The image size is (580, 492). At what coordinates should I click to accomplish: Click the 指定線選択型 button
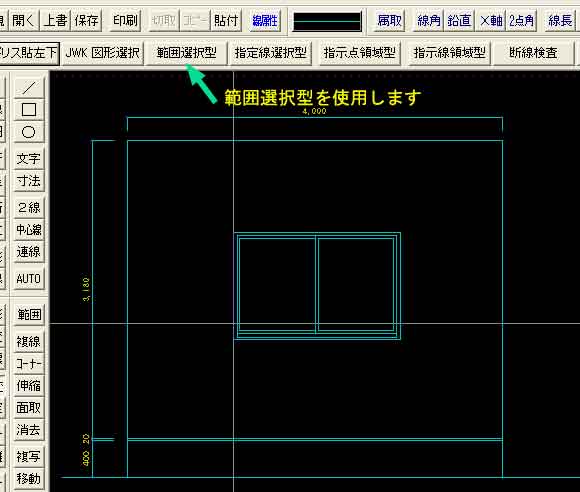tap(271, 53)
